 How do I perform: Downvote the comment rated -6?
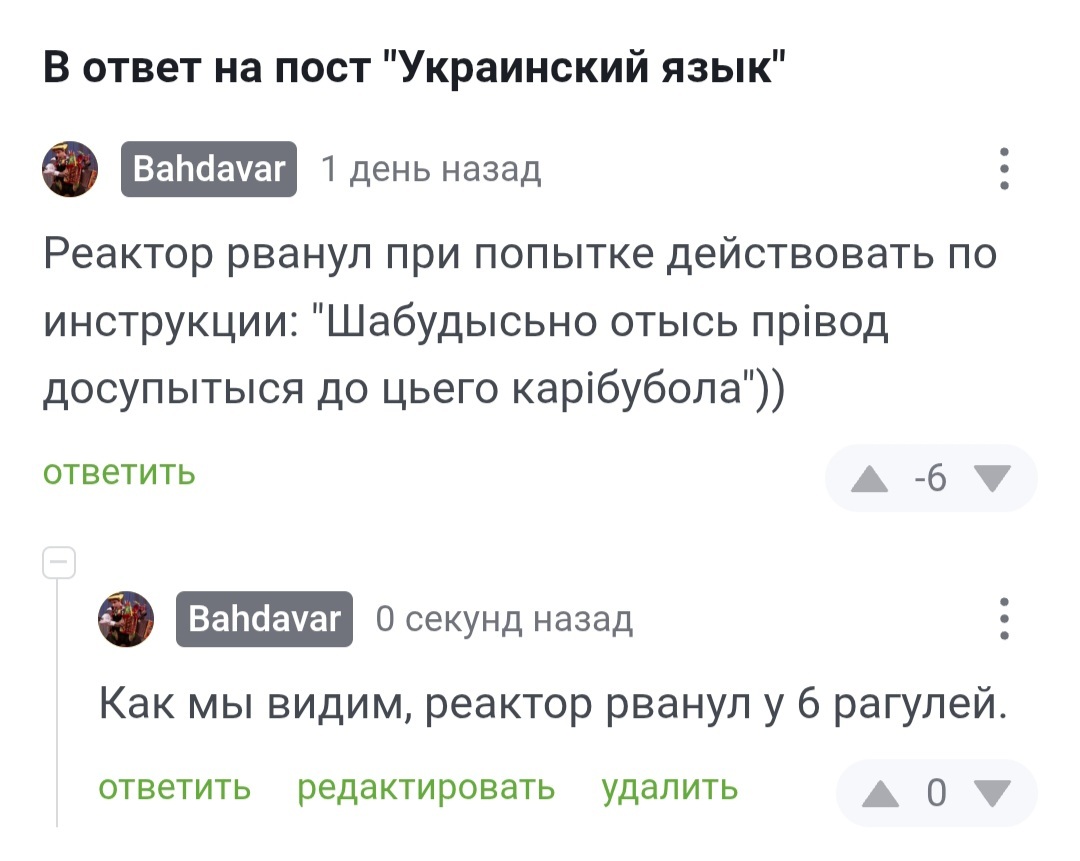992,479
